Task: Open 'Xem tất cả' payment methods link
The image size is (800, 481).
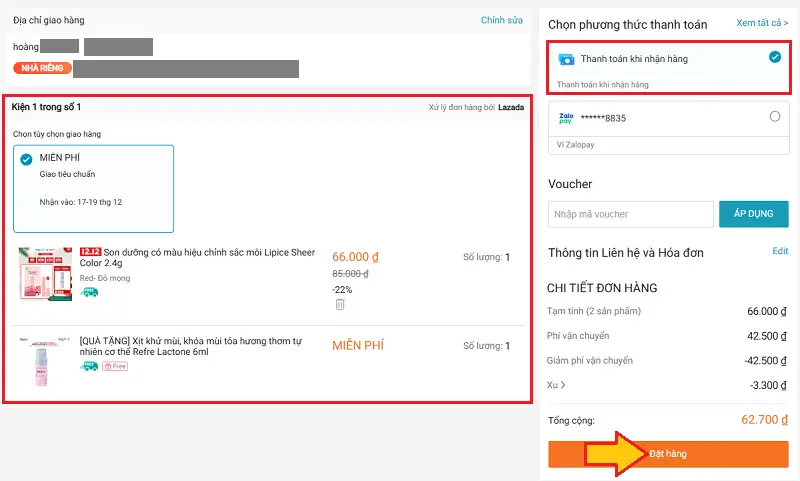Action: point(762,23)
